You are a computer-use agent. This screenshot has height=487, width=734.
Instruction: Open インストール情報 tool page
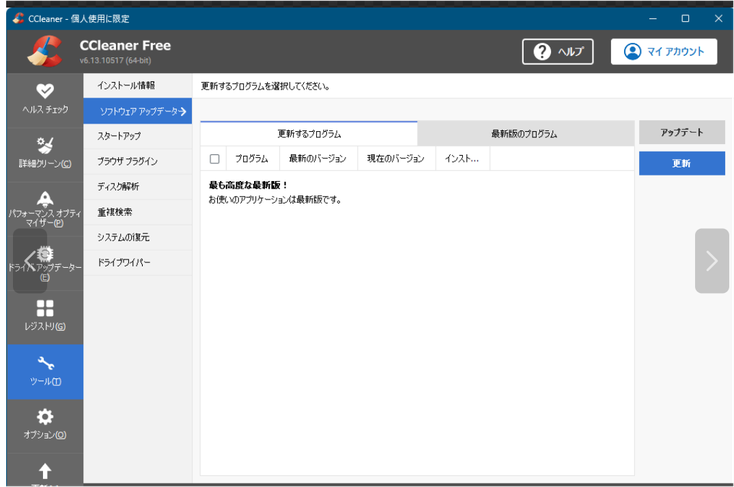tap(138, 85)
